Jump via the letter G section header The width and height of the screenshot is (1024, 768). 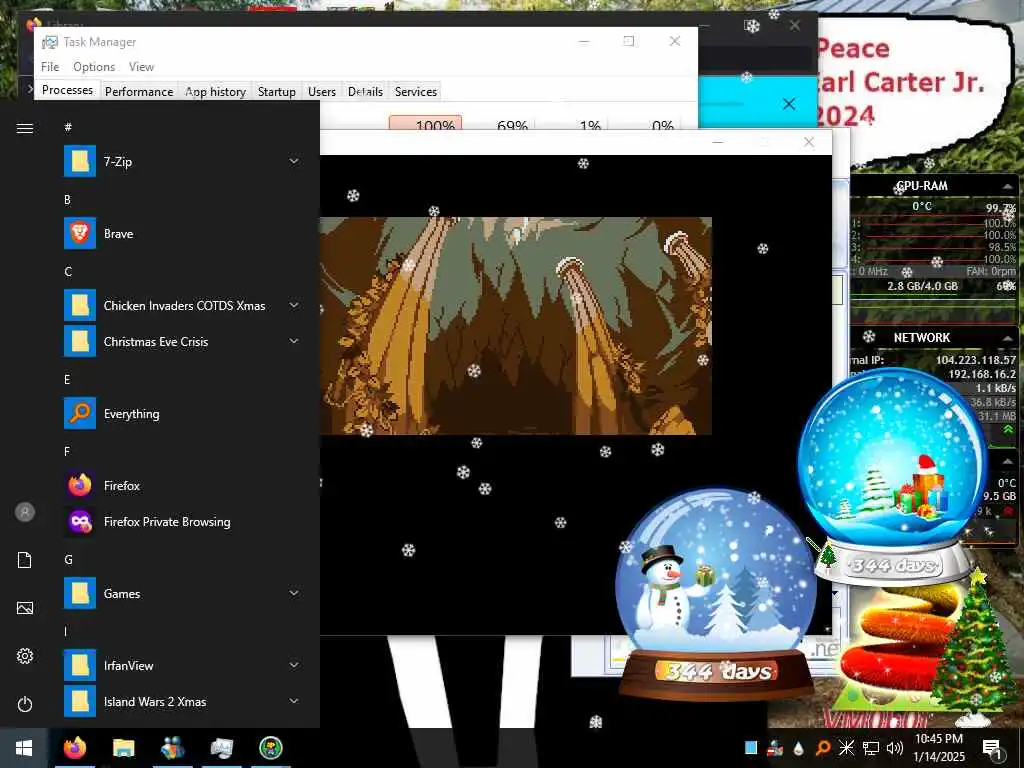(68, 560)
